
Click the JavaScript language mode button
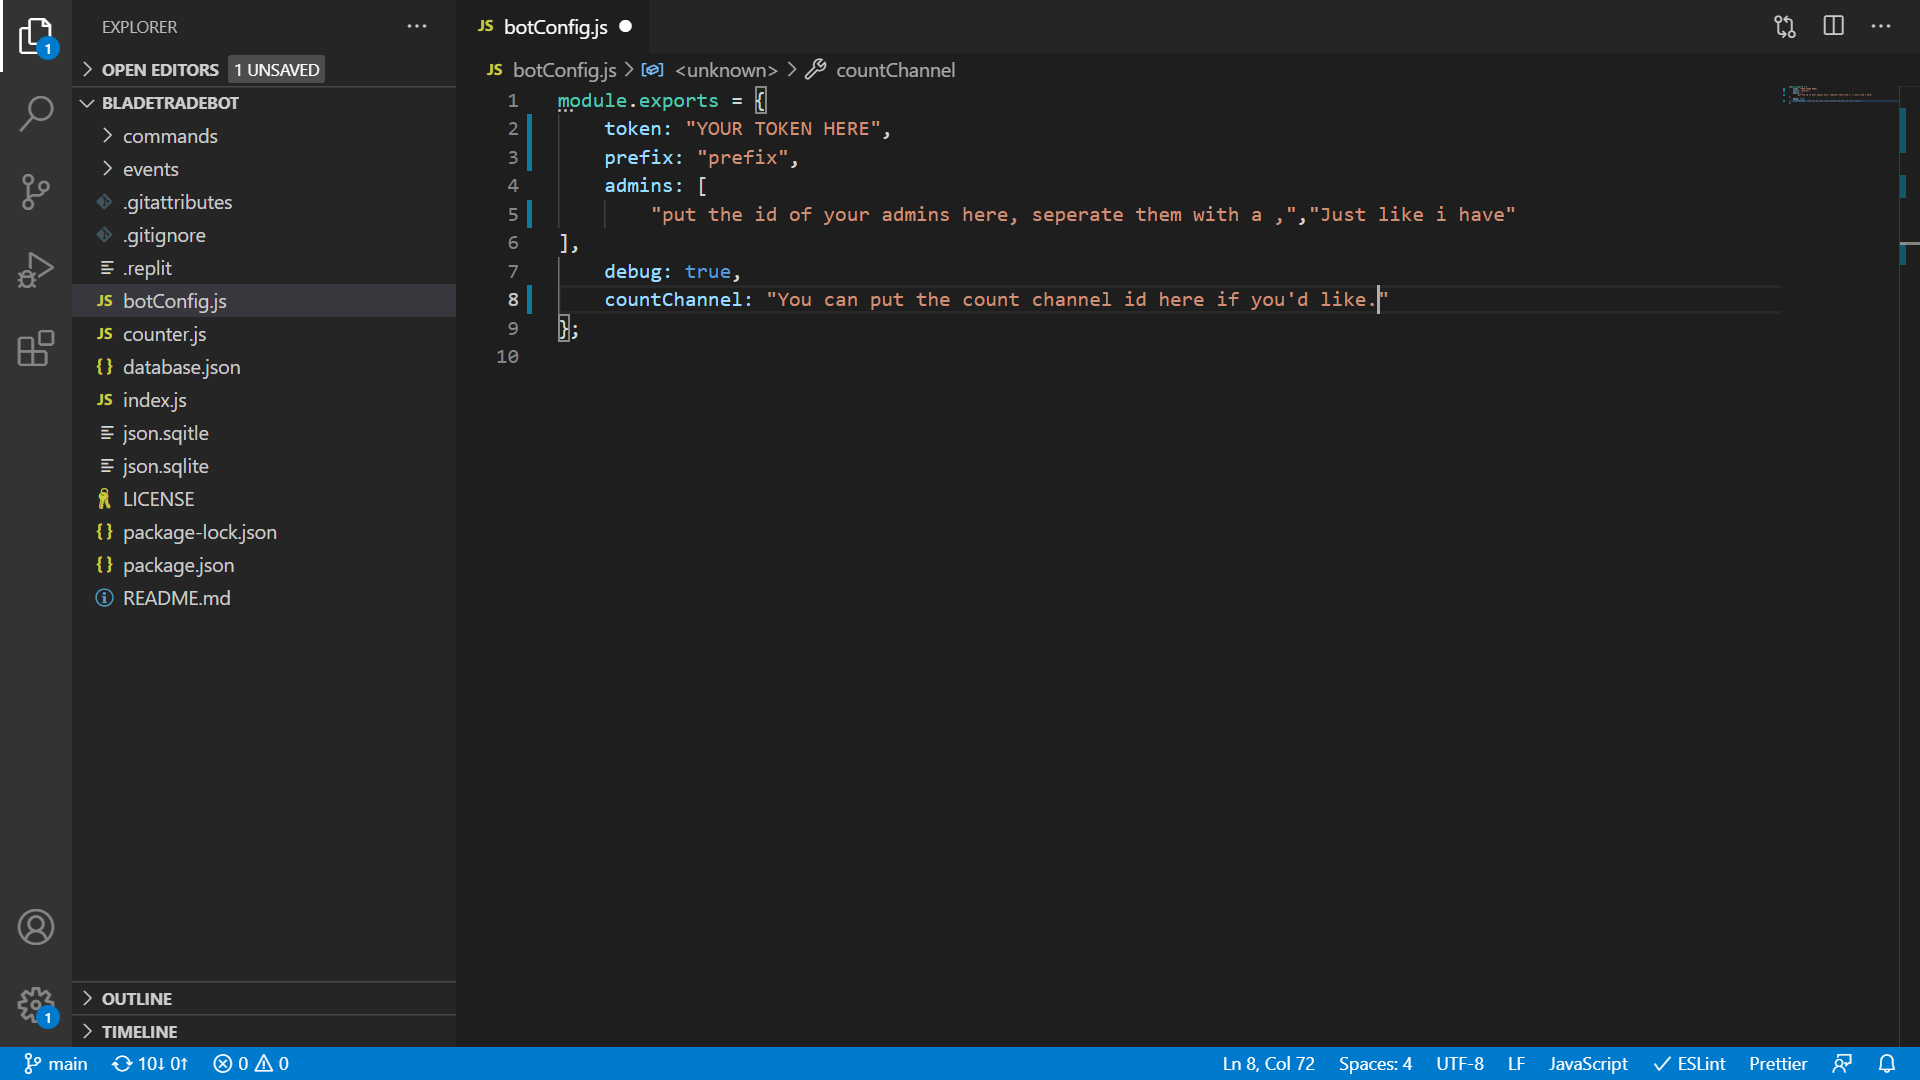[1588, 1064]
